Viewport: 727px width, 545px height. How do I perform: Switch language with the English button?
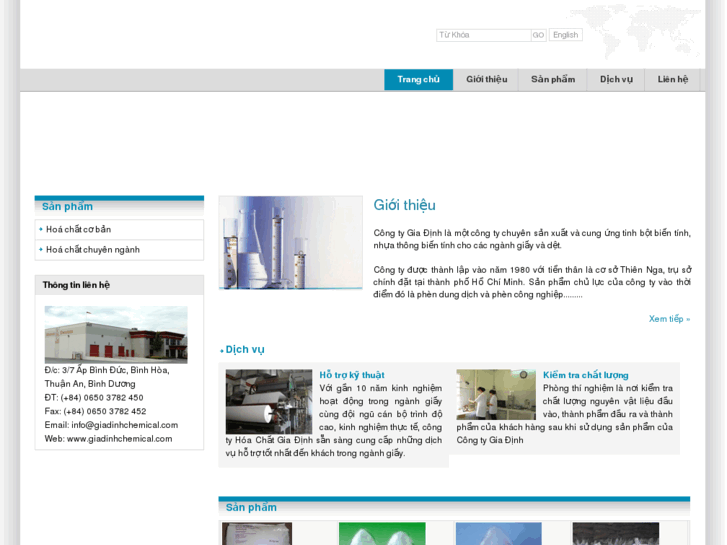(566, 35)
